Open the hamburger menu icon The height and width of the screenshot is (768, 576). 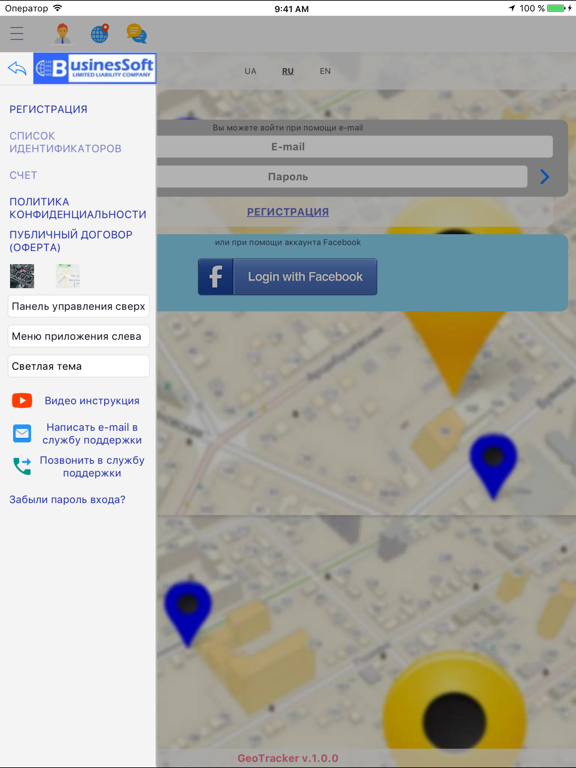17,33
